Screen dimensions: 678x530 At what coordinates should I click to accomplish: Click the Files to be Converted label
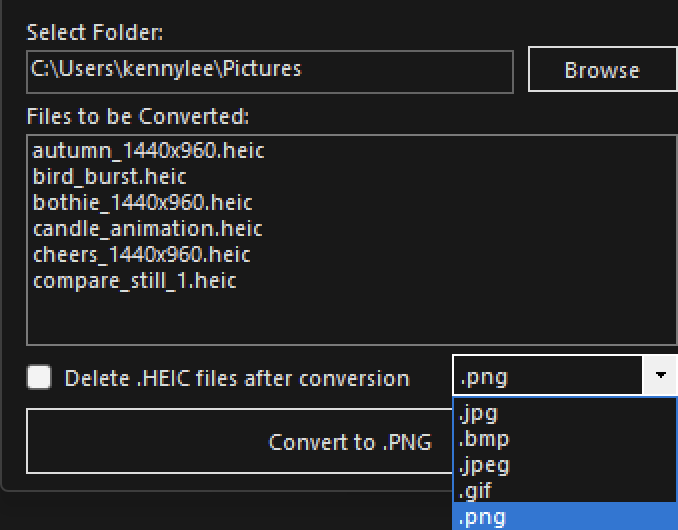pyautogui.click(x=137, y=116)
